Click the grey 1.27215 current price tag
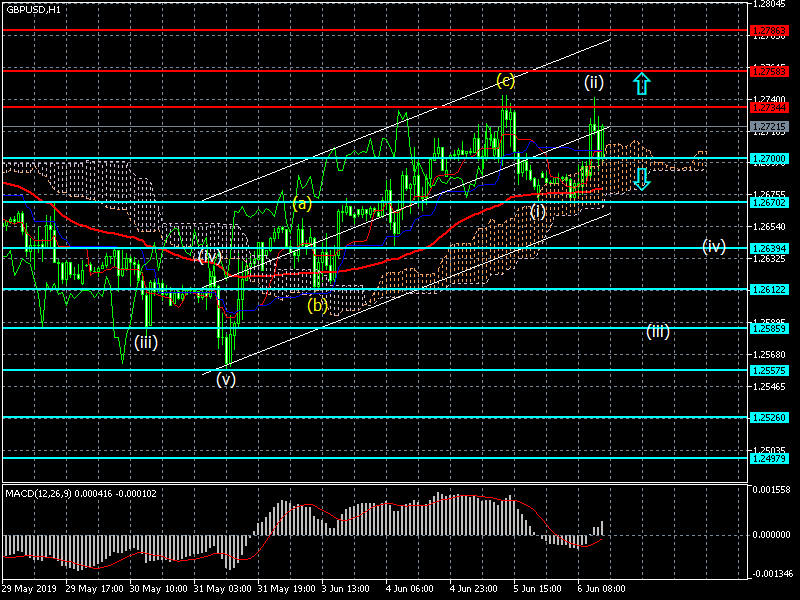The image size is (800, 600). tap(769, 127)
